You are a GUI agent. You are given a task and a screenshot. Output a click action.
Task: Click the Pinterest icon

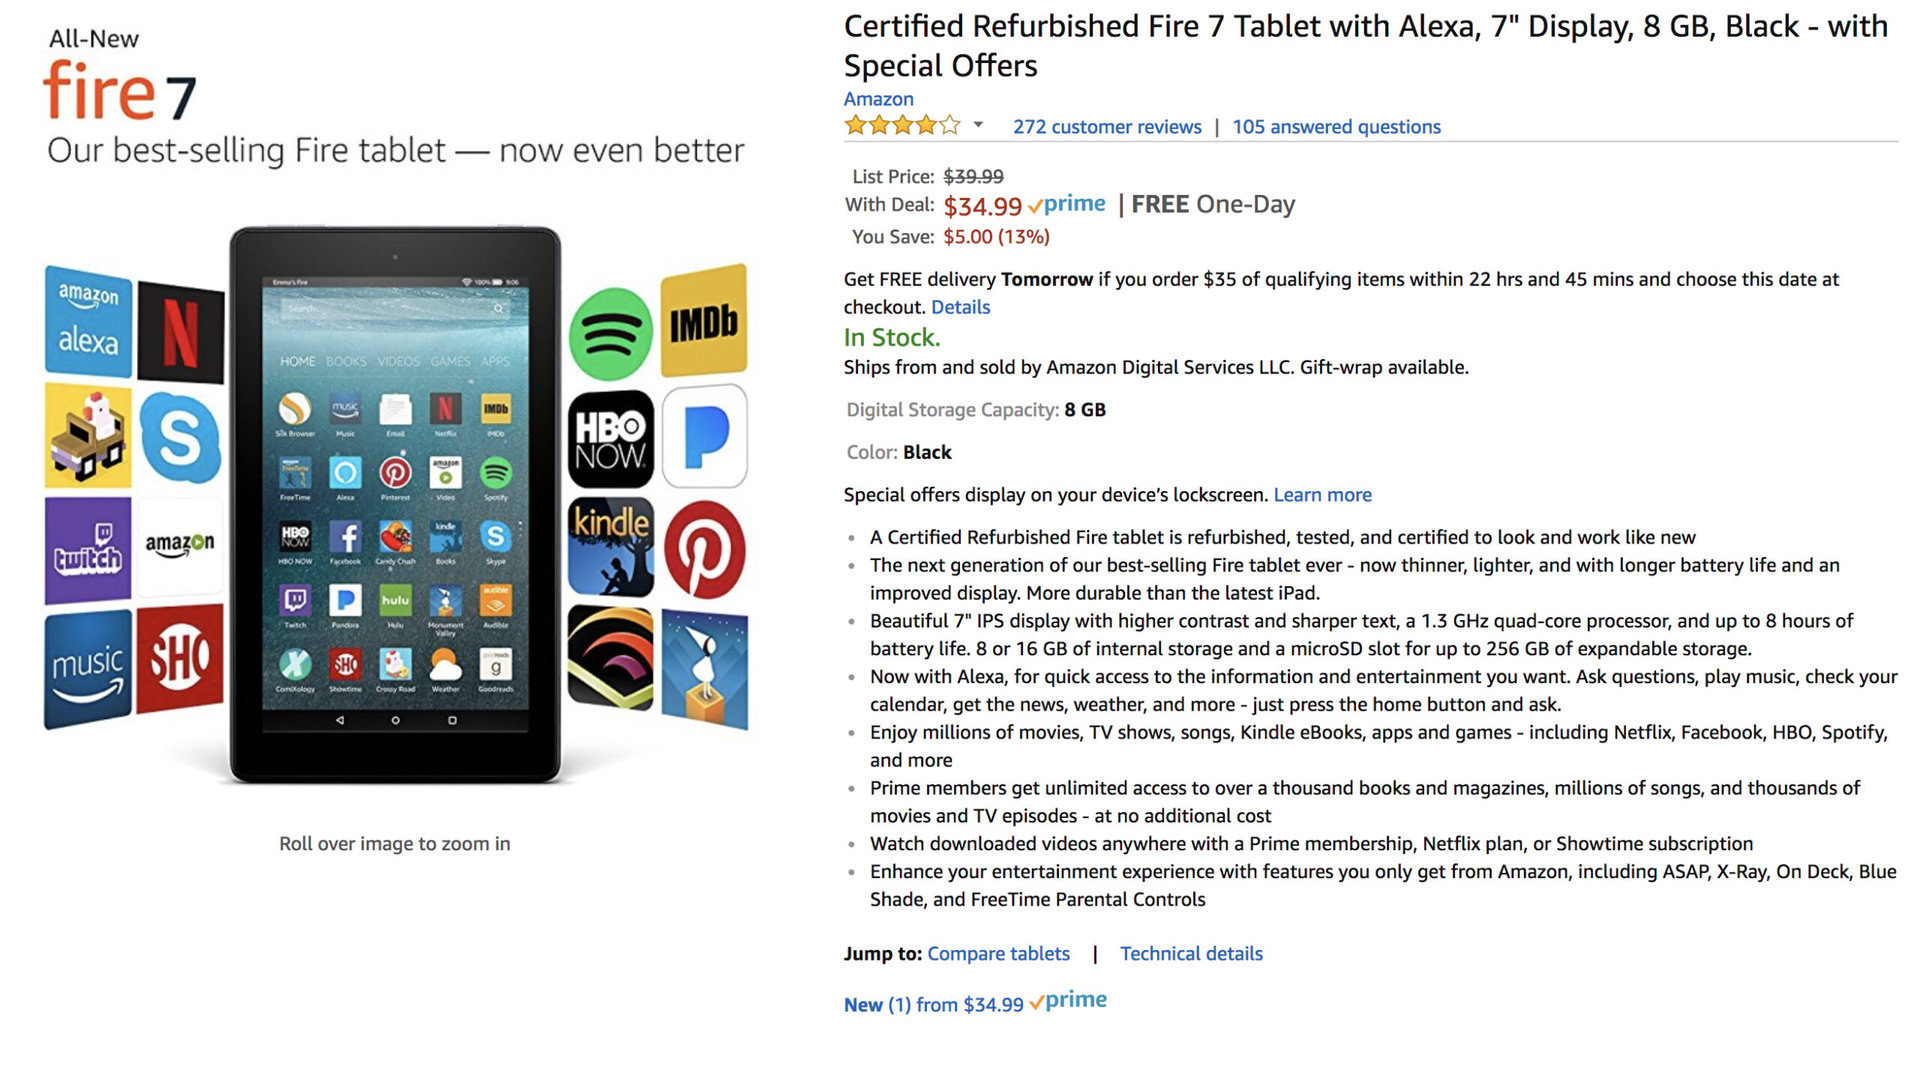tap(704, 548)
